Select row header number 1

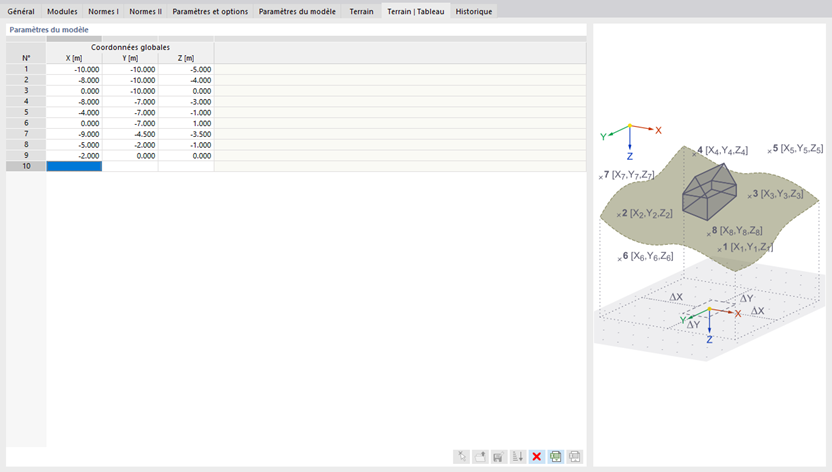26,69
